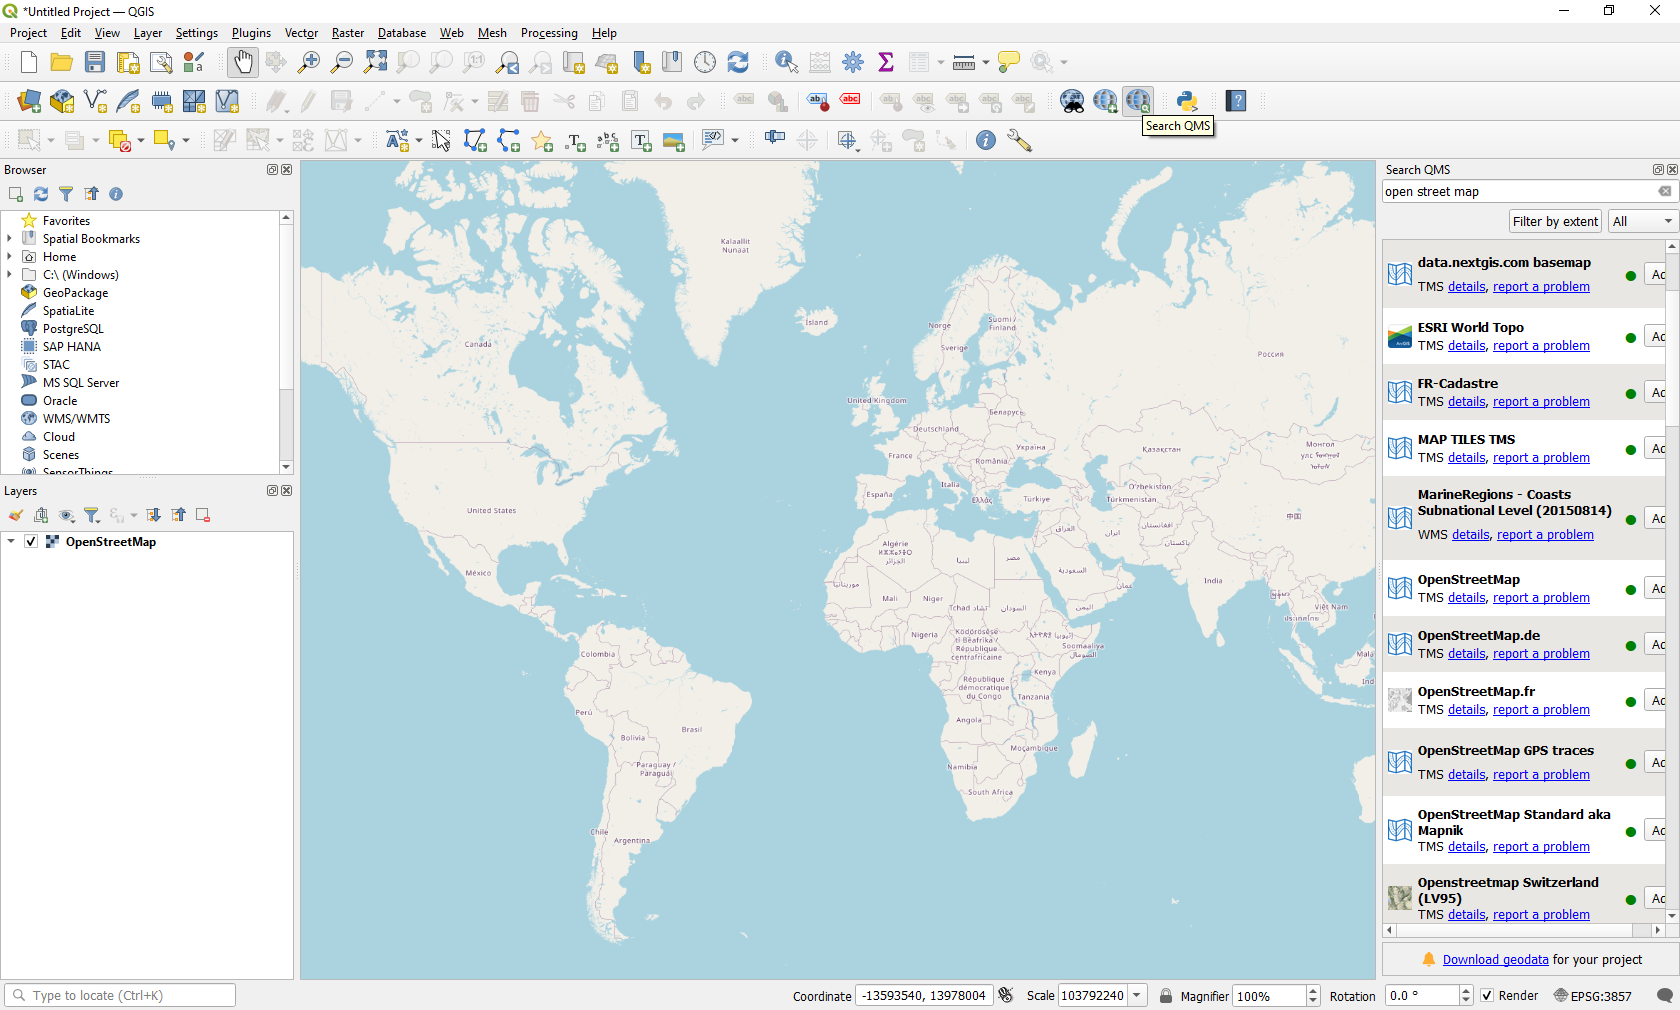Open the Raster menu
The height and width of the screenshot is (1010, 1680).
tap(347, 33)
